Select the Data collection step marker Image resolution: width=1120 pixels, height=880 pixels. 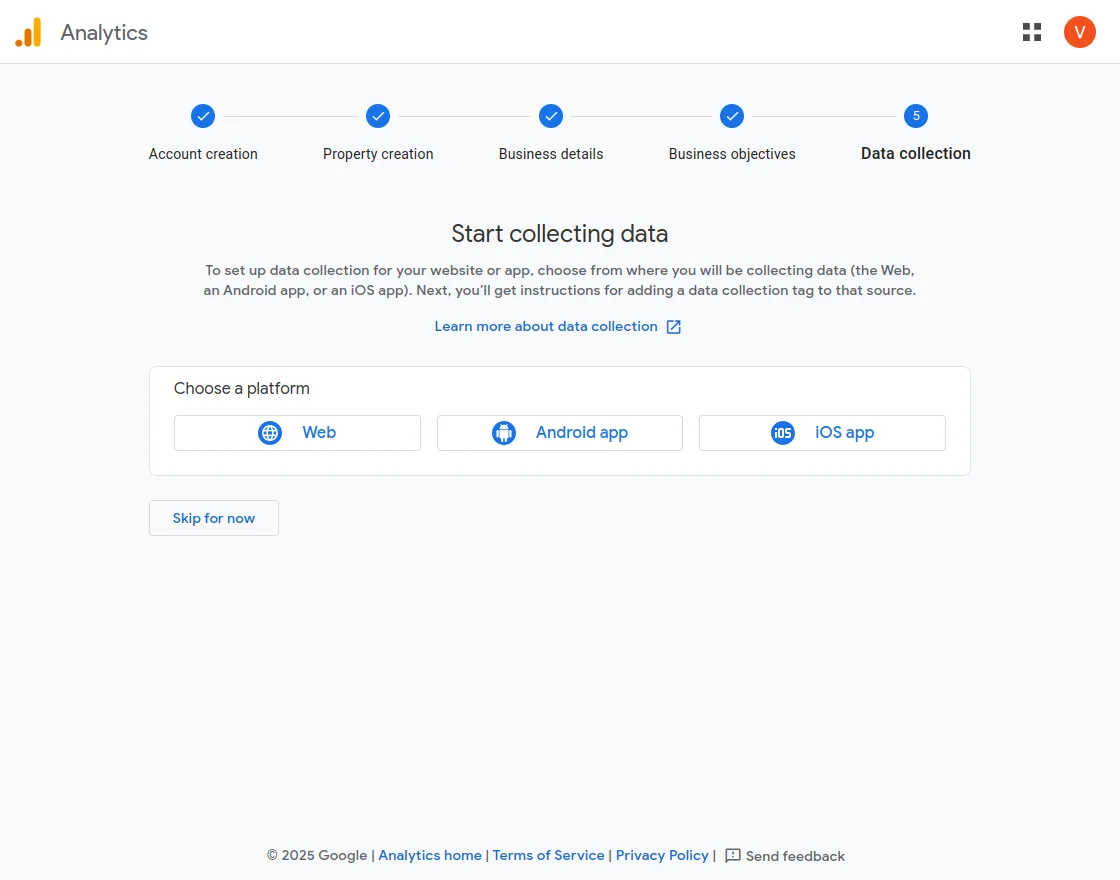(916, 116)
